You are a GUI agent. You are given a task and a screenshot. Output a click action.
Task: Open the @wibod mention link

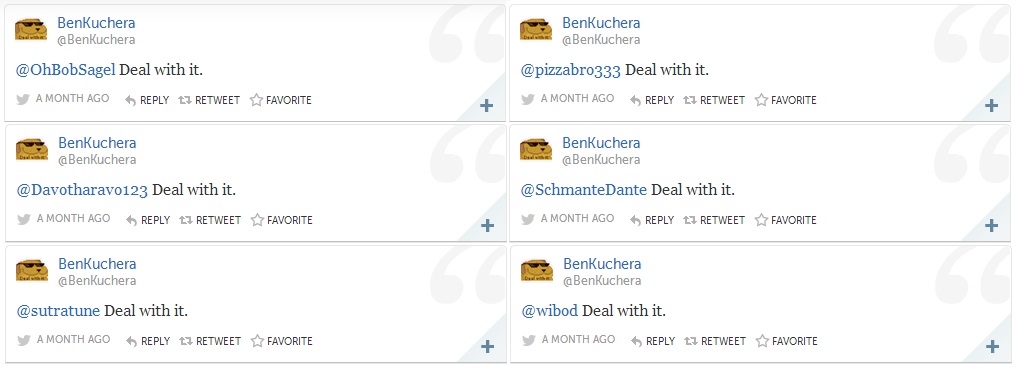pos(550,311)
